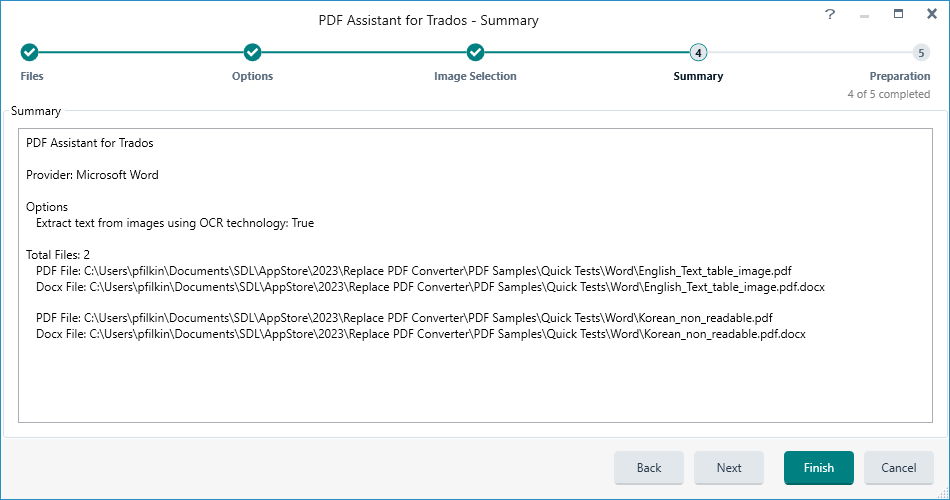Viewport: 950px width, 500px height.
Task: Select the Preparation step label
Action: [900, 76]
